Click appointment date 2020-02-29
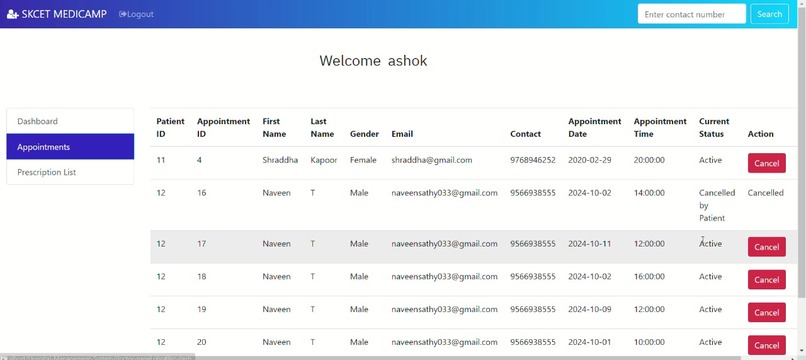Viewport: 806px width, 360px height. tap(590, 160)
